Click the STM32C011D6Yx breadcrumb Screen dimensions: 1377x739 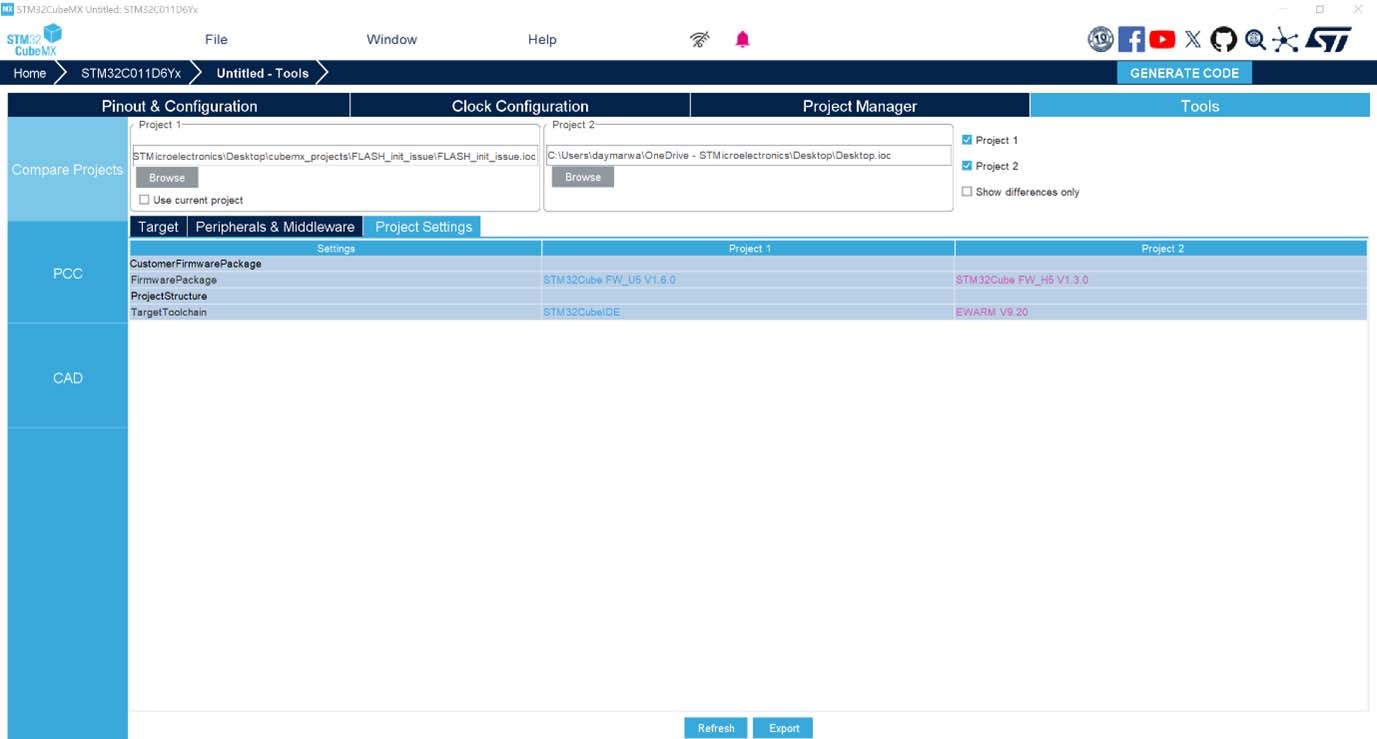click(x=131, y=73)
